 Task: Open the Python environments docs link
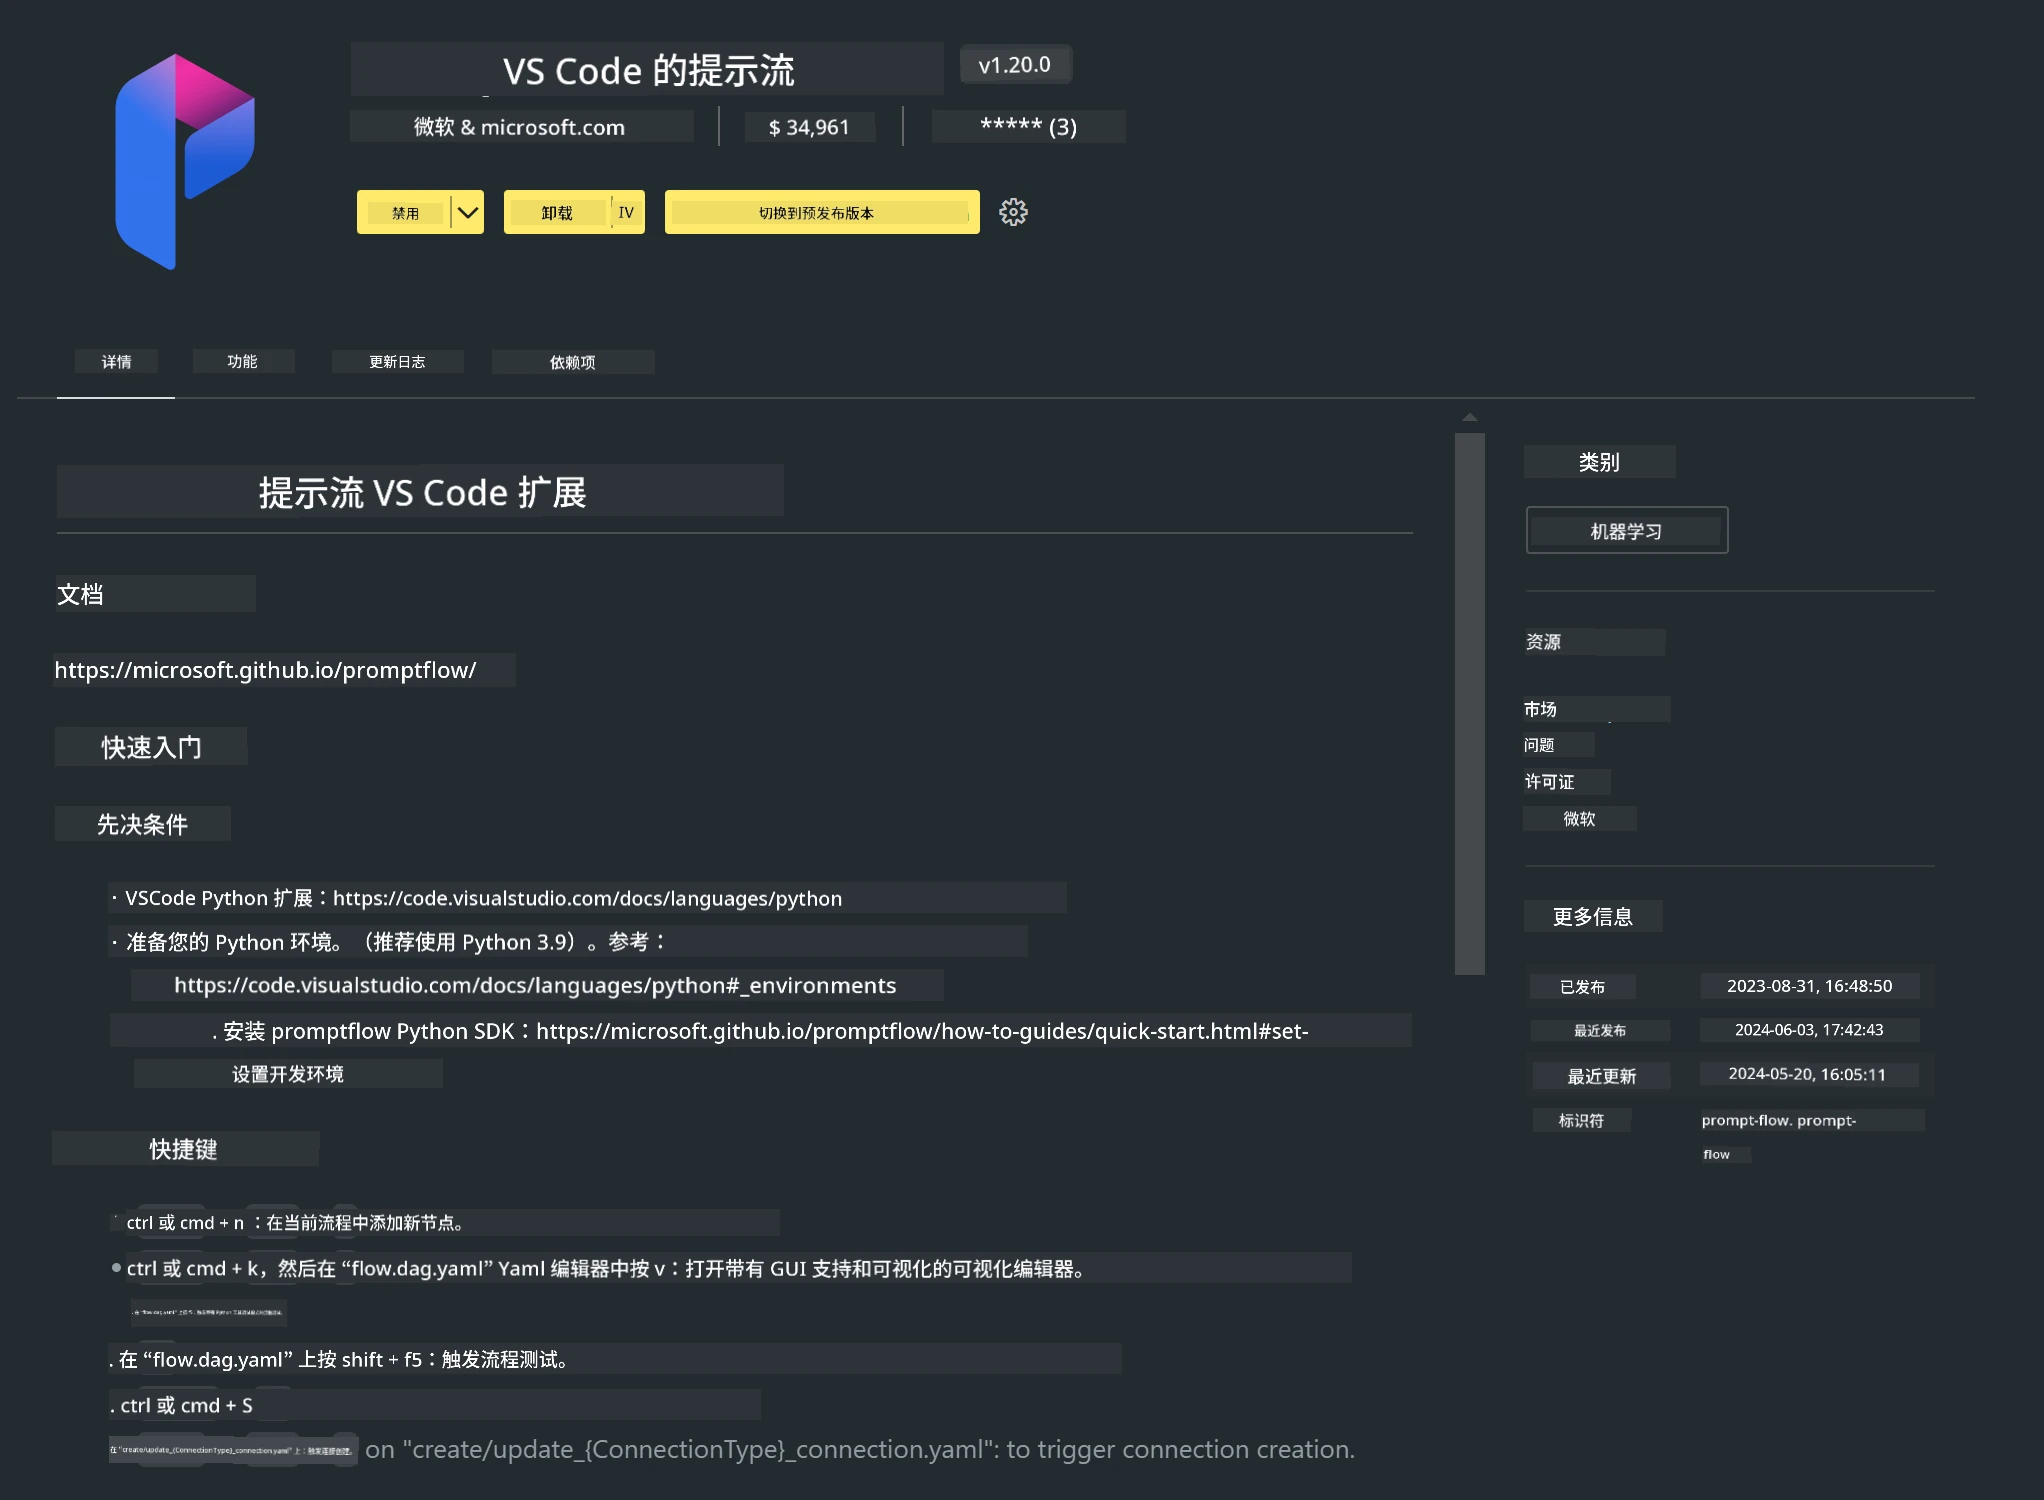tap(535, 985)
